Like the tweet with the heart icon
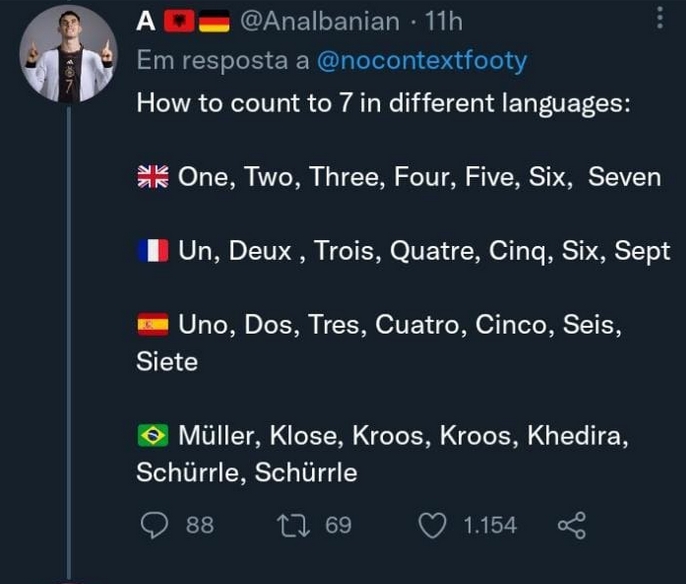686x584 pixels. [x=432, y=524]
